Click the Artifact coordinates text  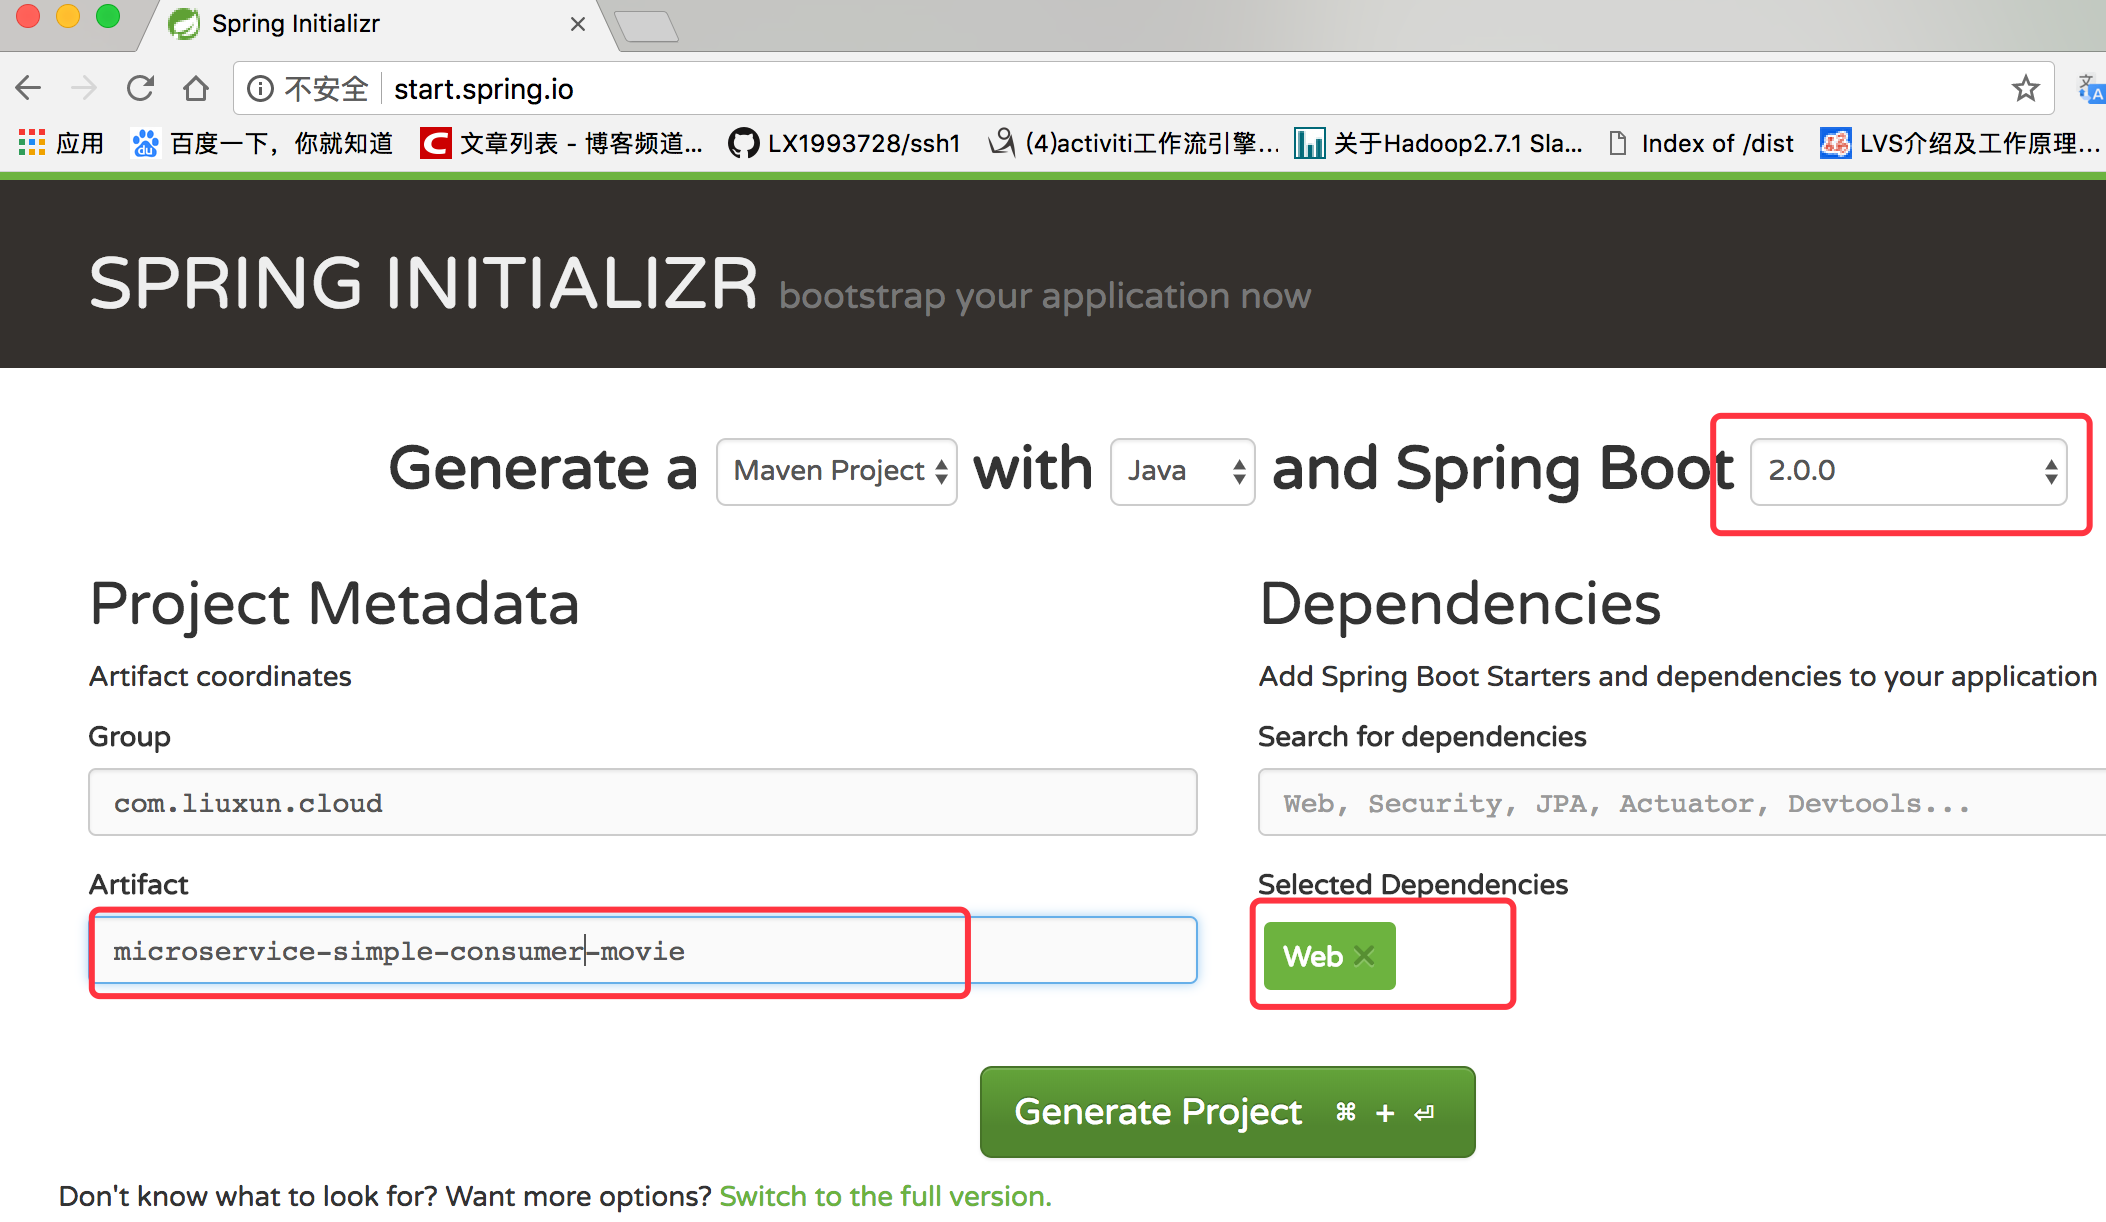220,676
